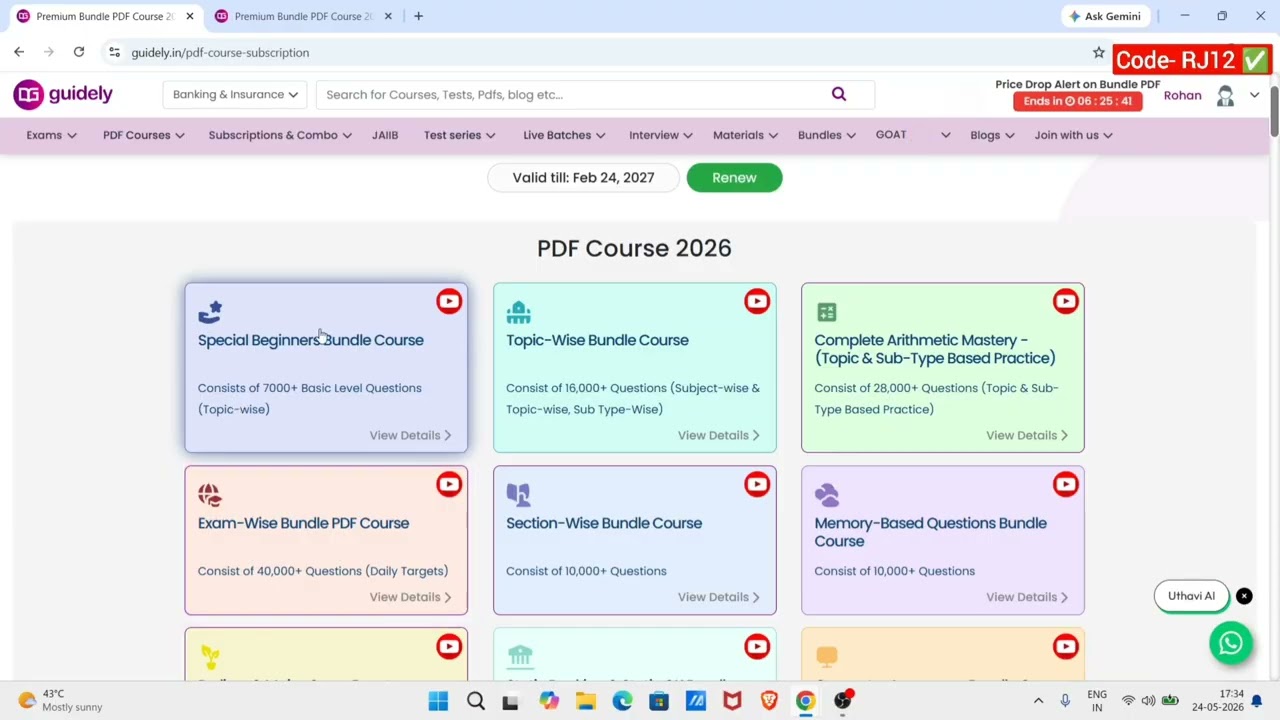The height and width of the screenshot is (720, 1280).
Task: Open Brave browser from the taskbar
Action: (769, 701)
